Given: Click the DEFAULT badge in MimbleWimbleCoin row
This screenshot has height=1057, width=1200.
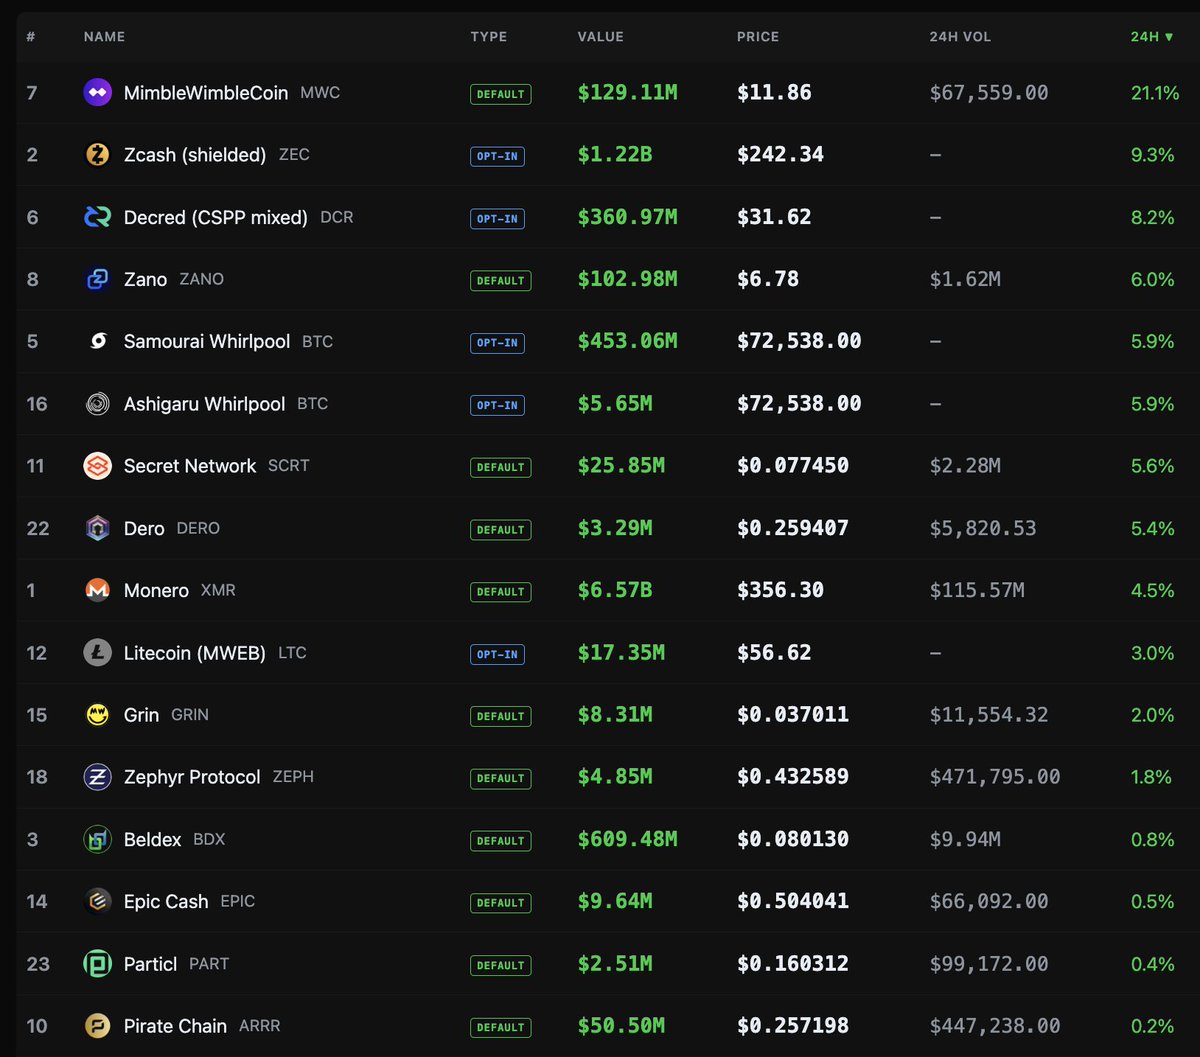Looking at the screenshot, I should [500, 94].
